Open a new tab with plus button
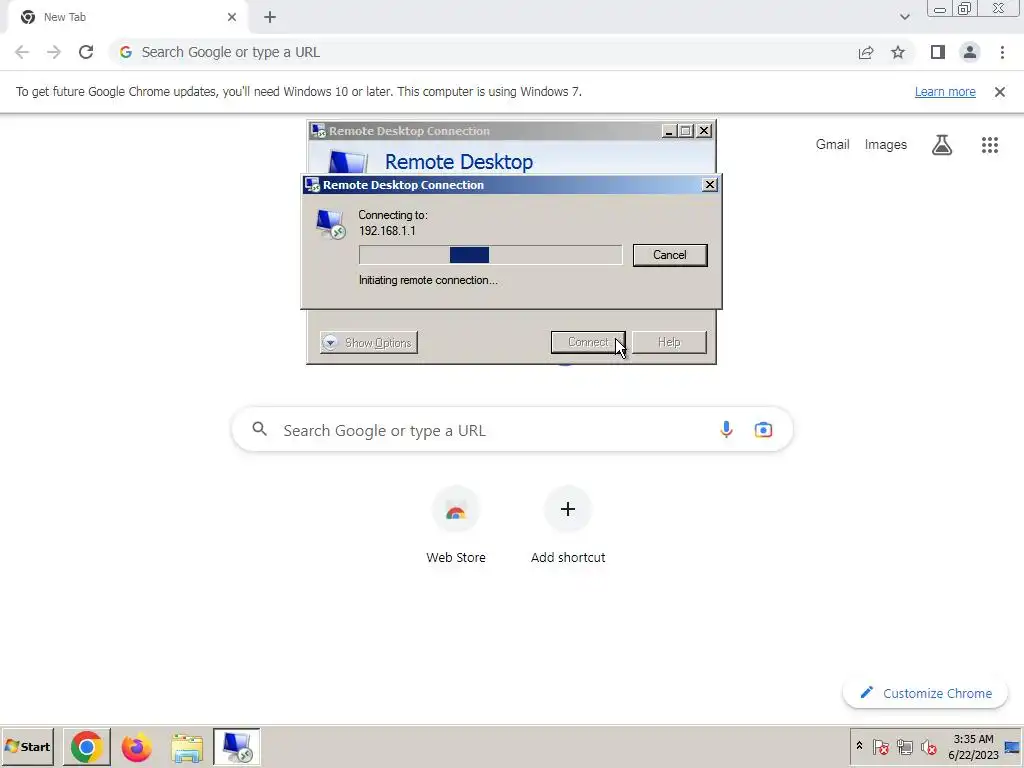This screenshot has height=768, width=1024. tap(270, 17)
